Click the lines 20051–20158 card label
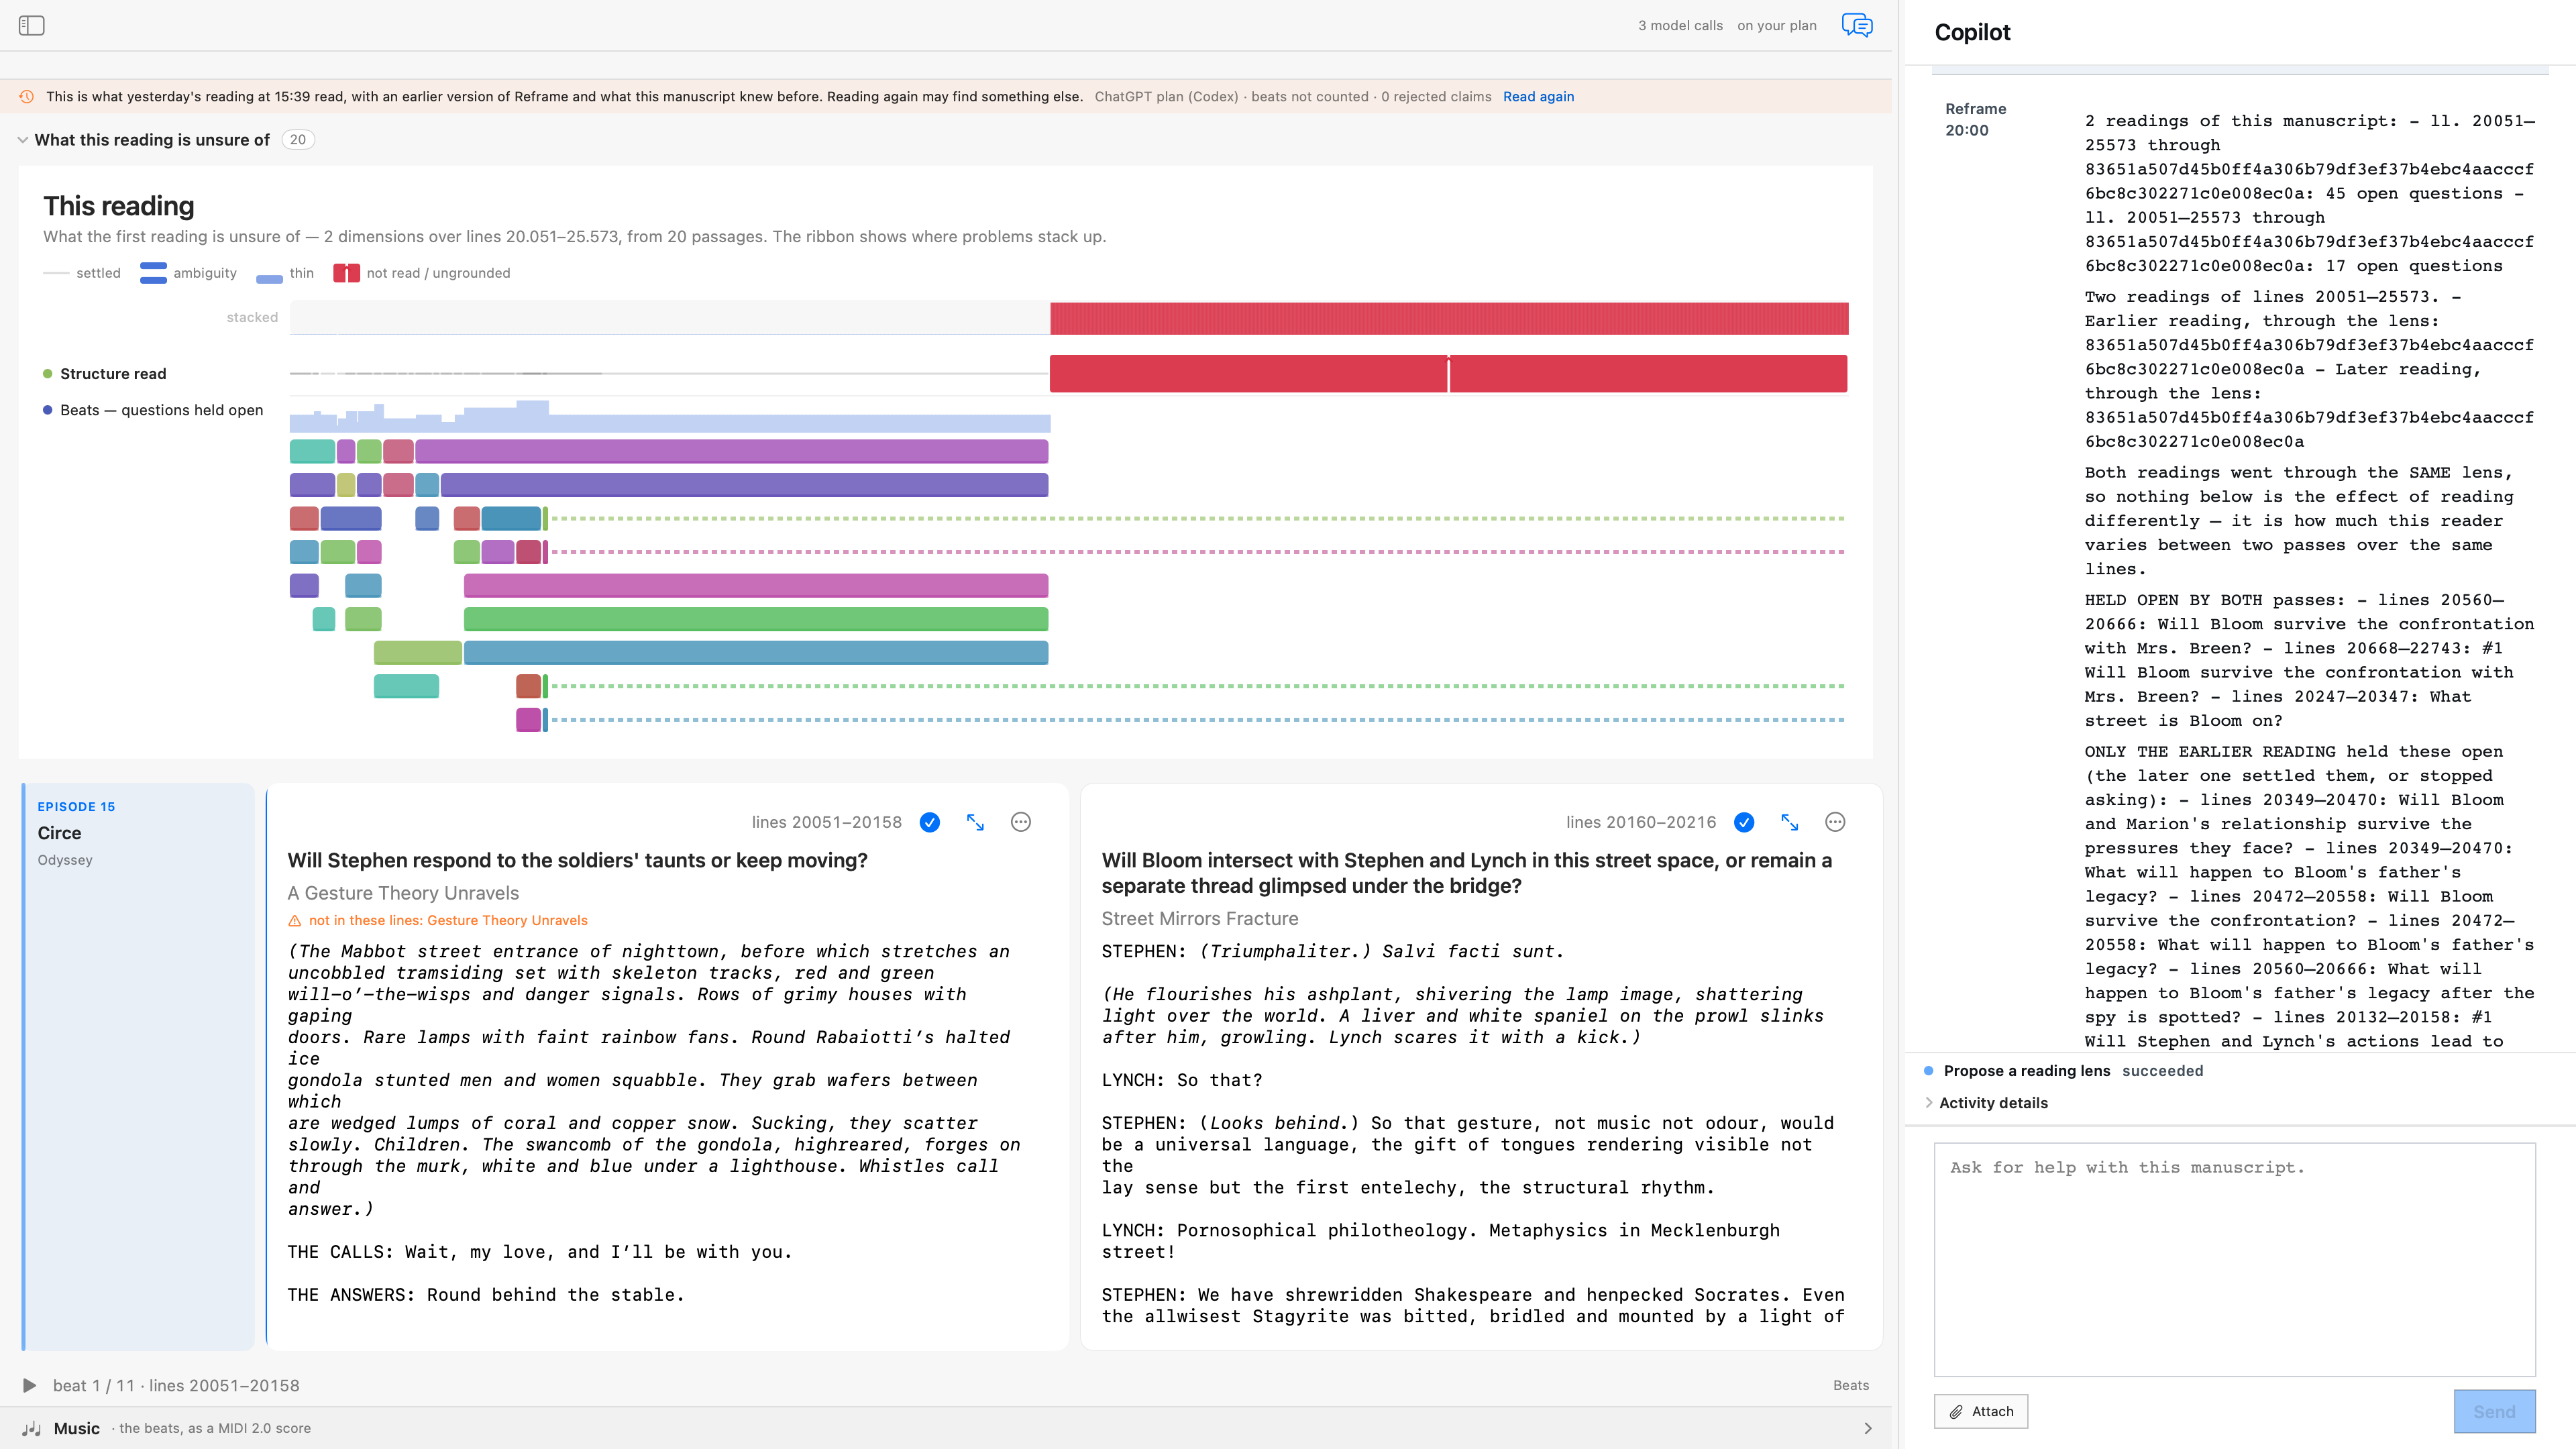This screenshot has width=2576, height=1449. pos(826,822)
